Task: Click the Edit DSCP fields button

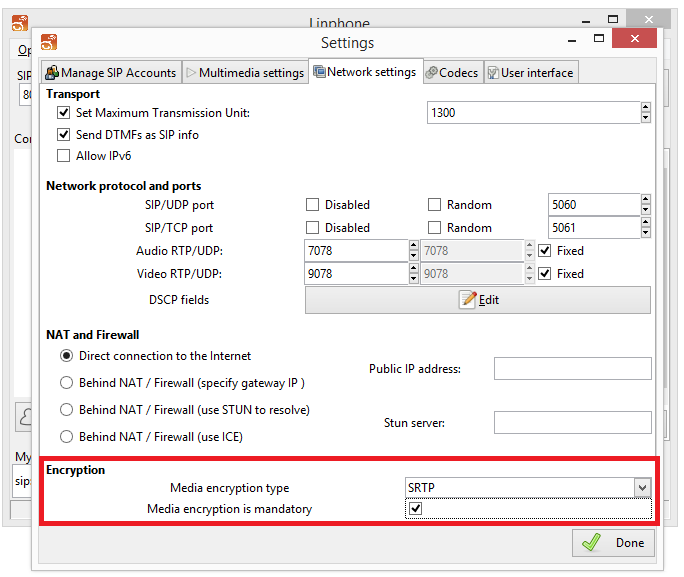Action: [x=477, y=300]
